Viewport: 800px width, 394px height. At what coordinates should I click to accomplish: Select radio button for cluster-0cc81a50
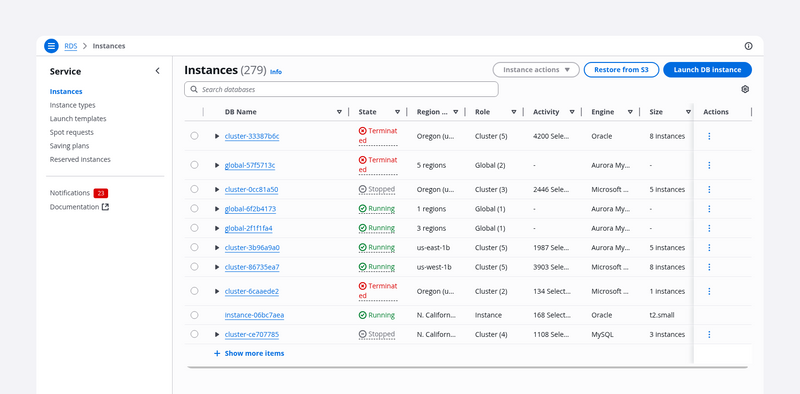click(x=194, y=189)
